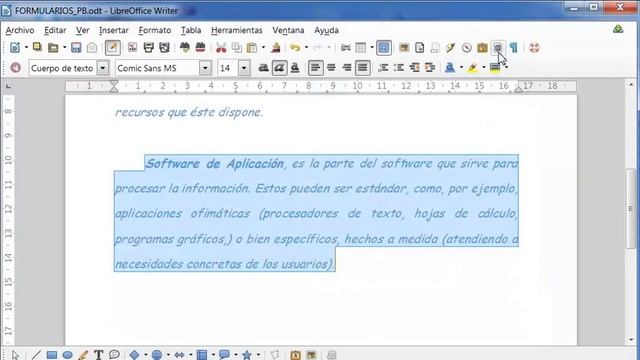Toggle AutoSpellcheck icon
The height and width of the screenshot is (360, 640).
pos(200,47)
